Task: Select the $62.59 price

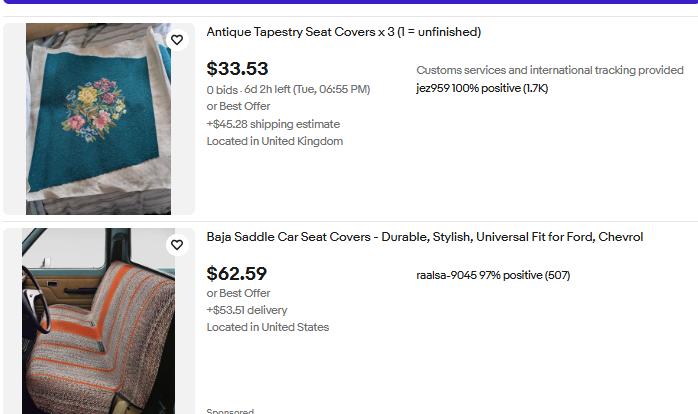Action: (x=237, y=274)
